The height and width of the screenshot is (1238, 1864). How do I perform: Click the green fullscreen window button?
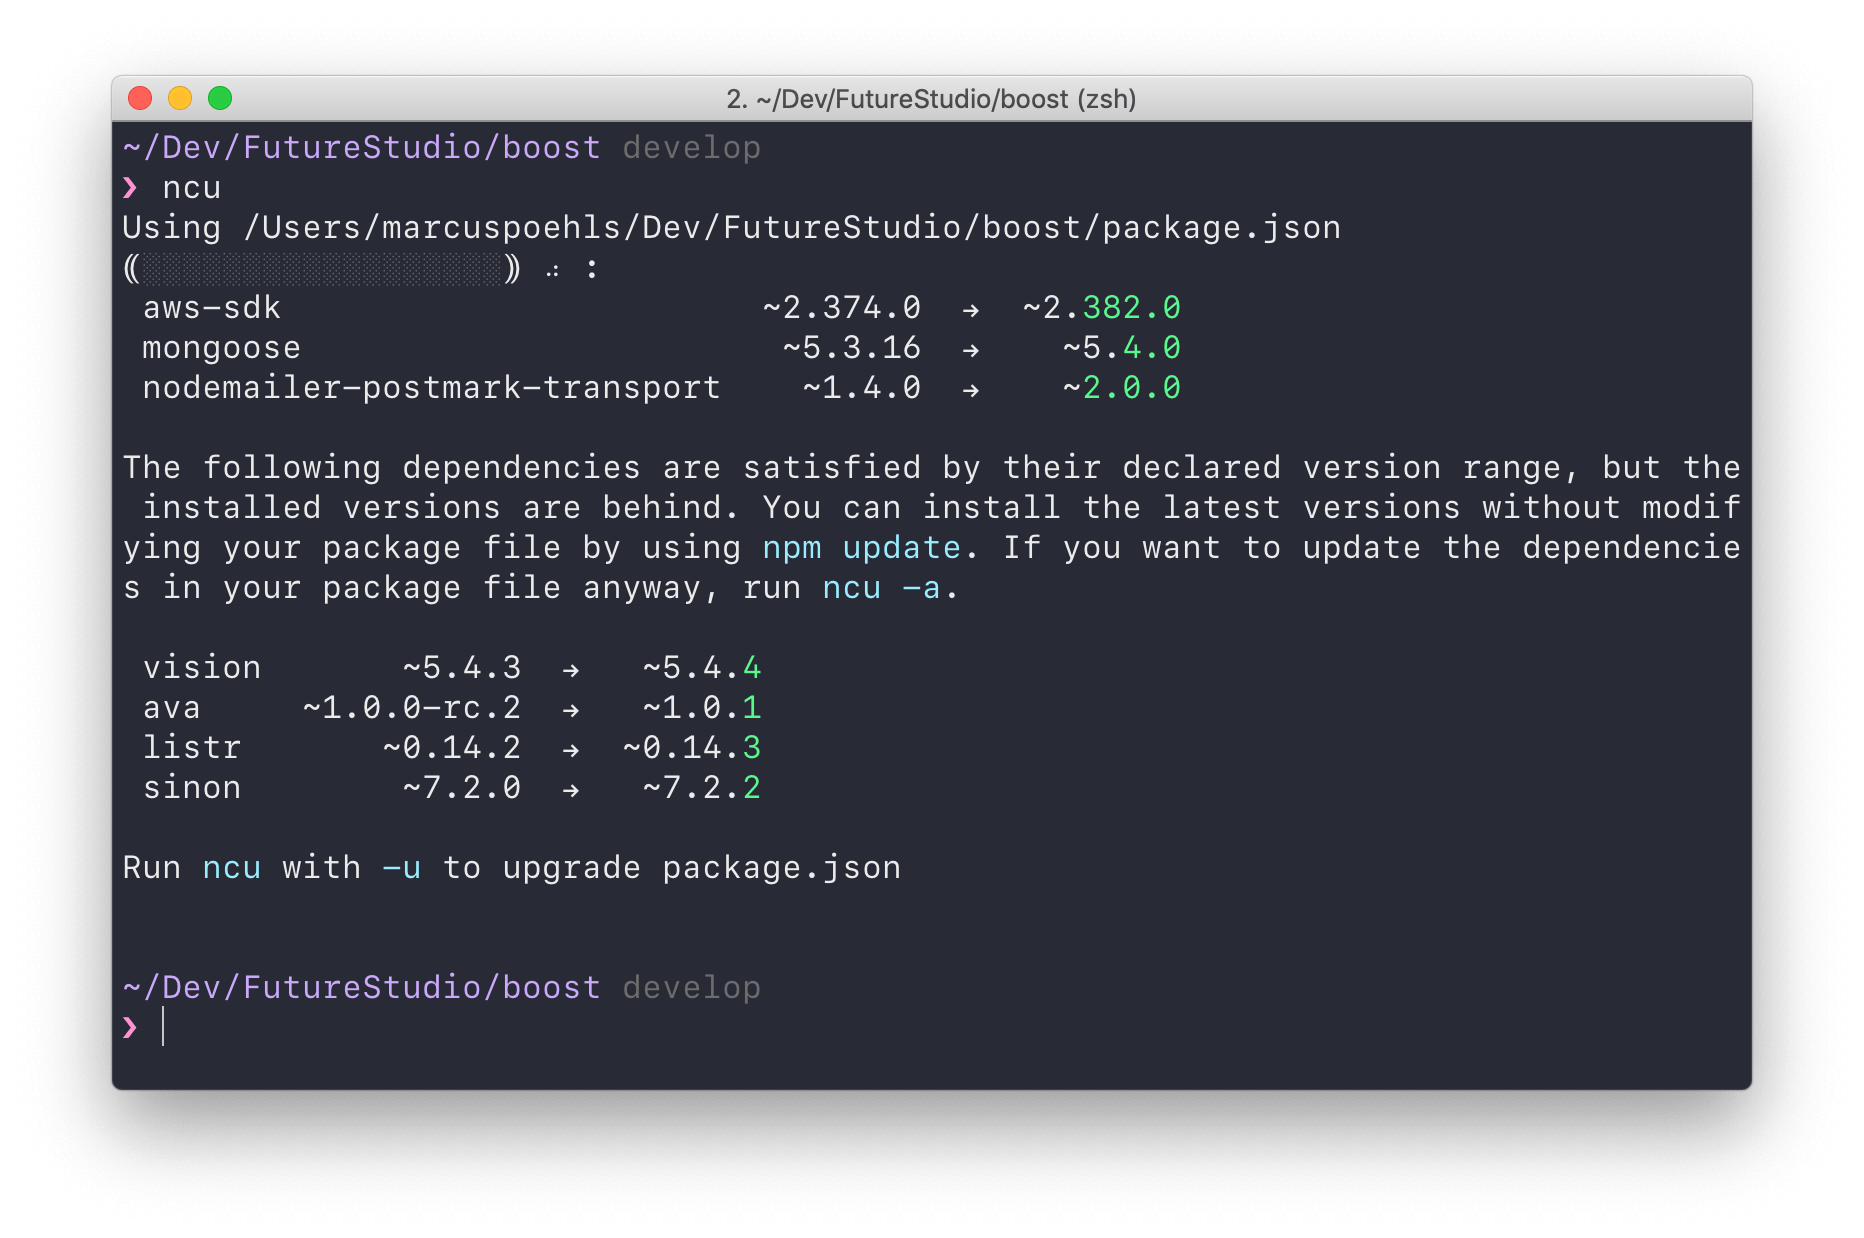tap(219, 99)
